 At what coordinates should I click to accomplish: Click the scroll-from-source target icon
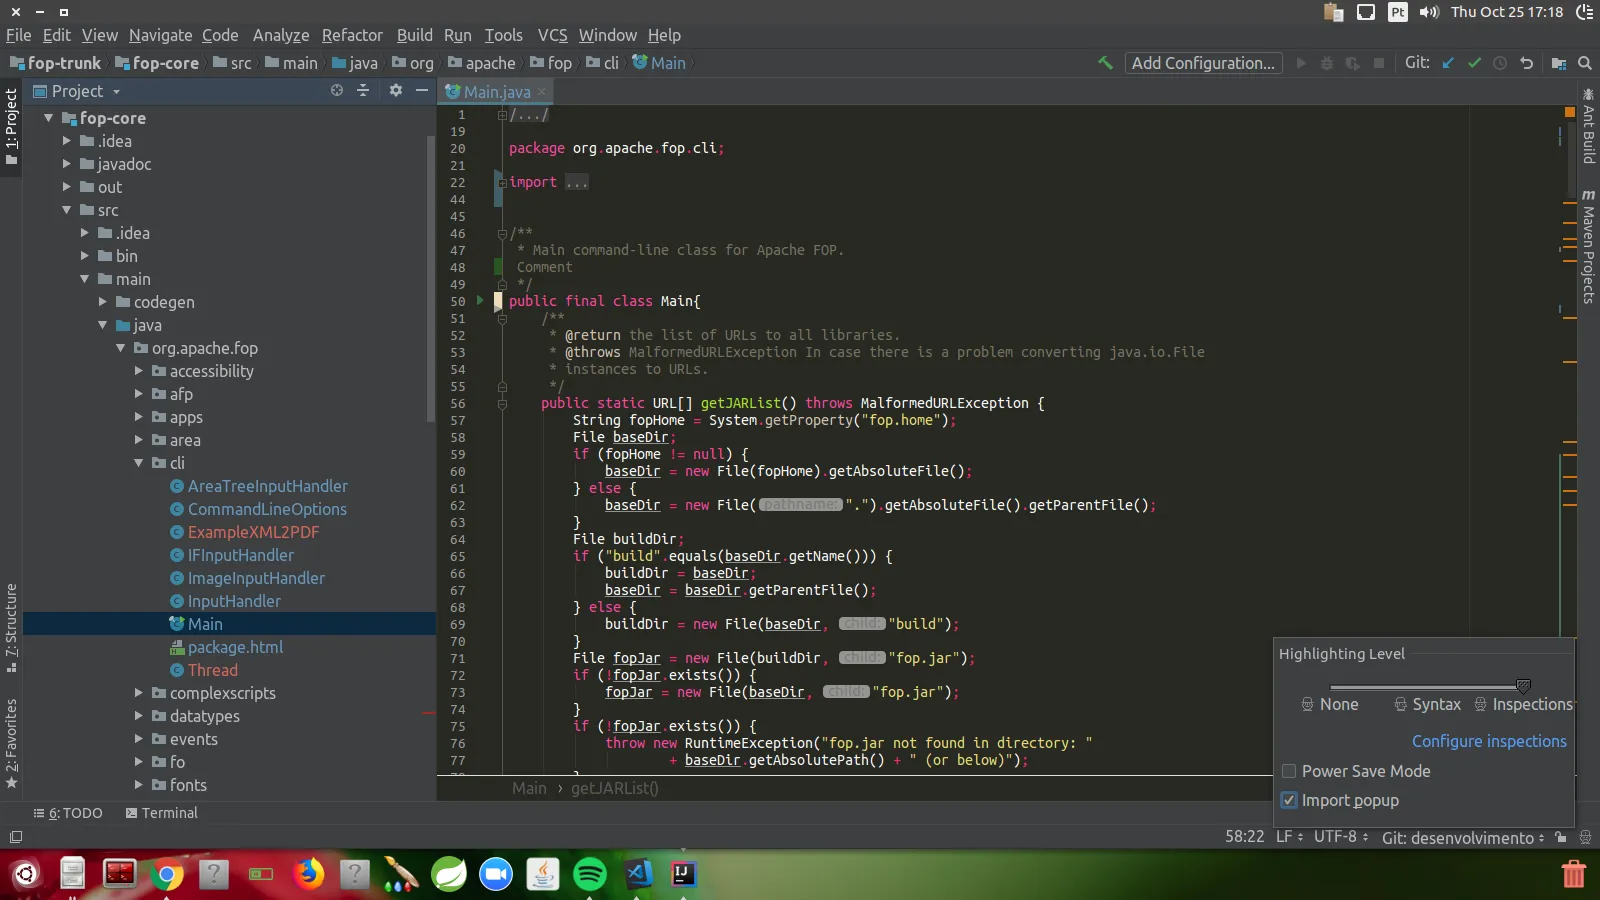337,91
